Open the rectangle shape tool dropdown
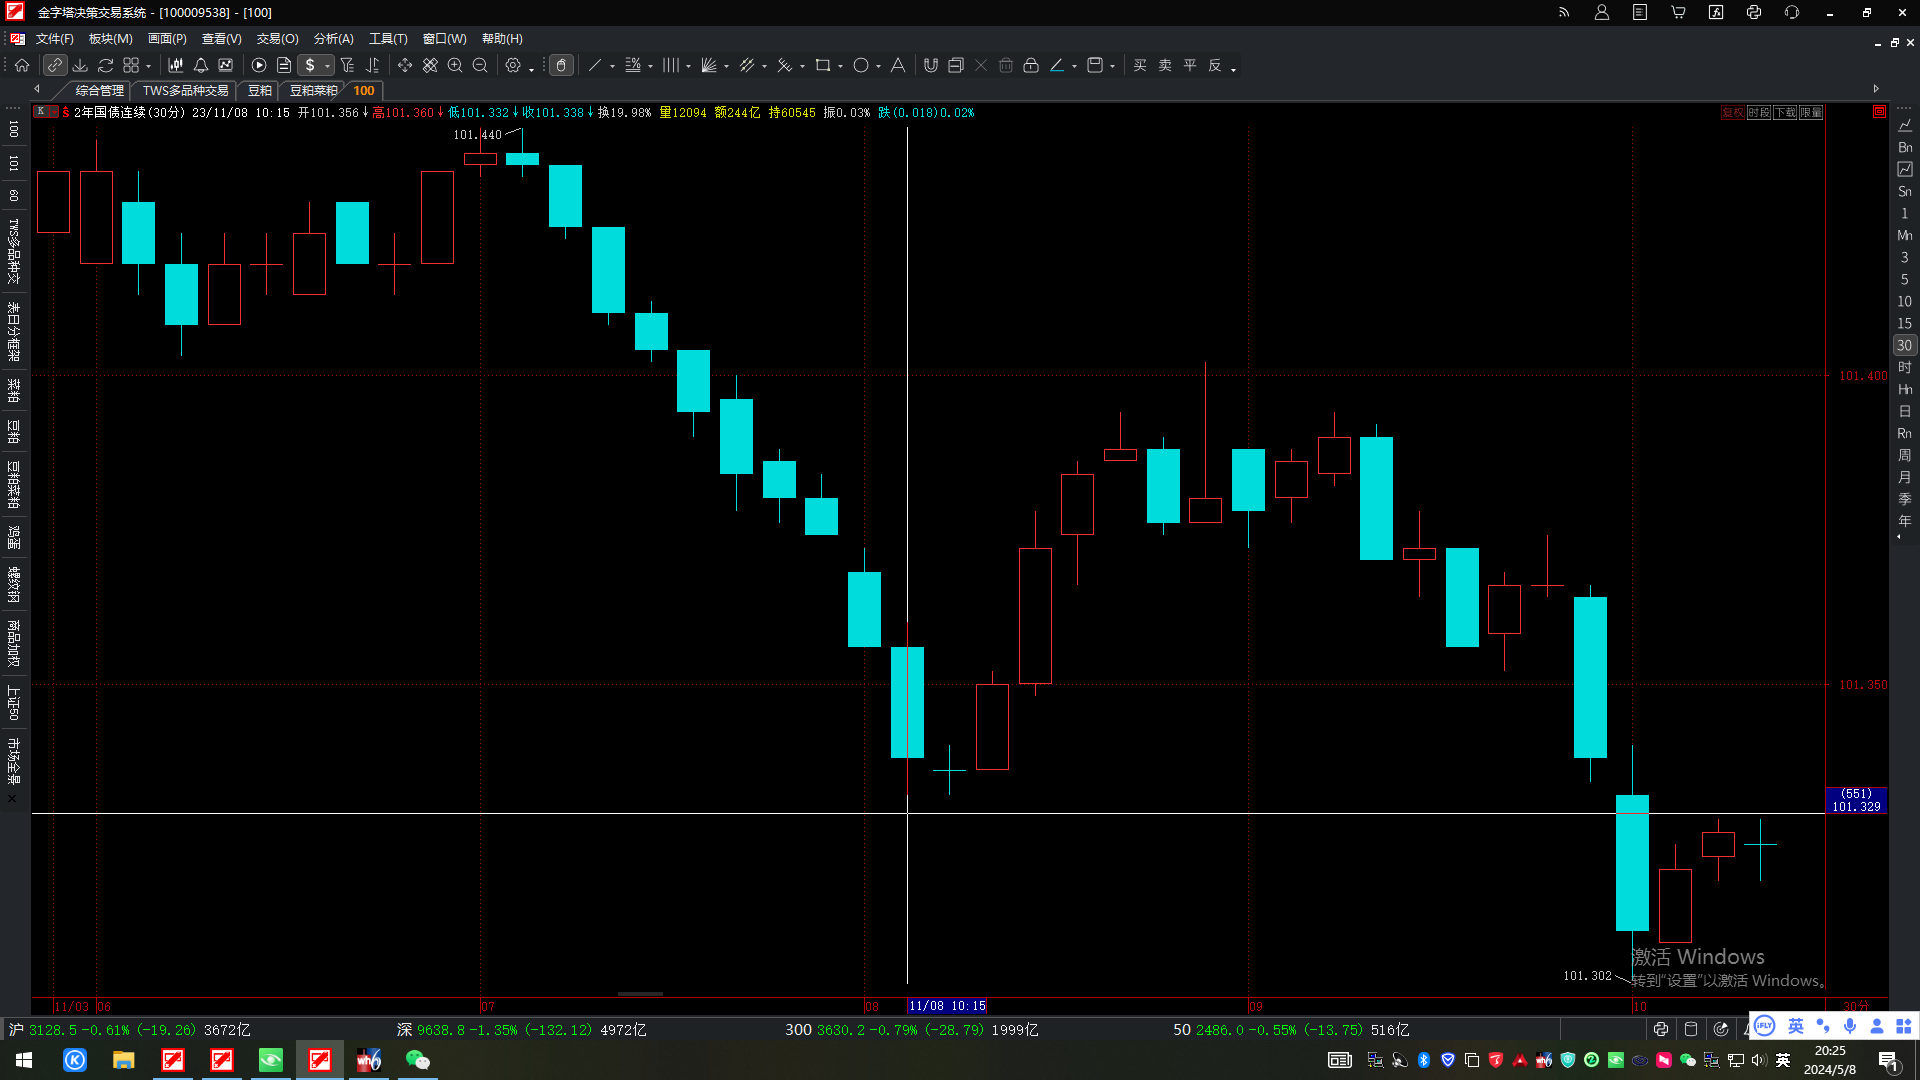Image resolution: width=1920 pixels, height=1080 pixels. (x=840, y=66)
